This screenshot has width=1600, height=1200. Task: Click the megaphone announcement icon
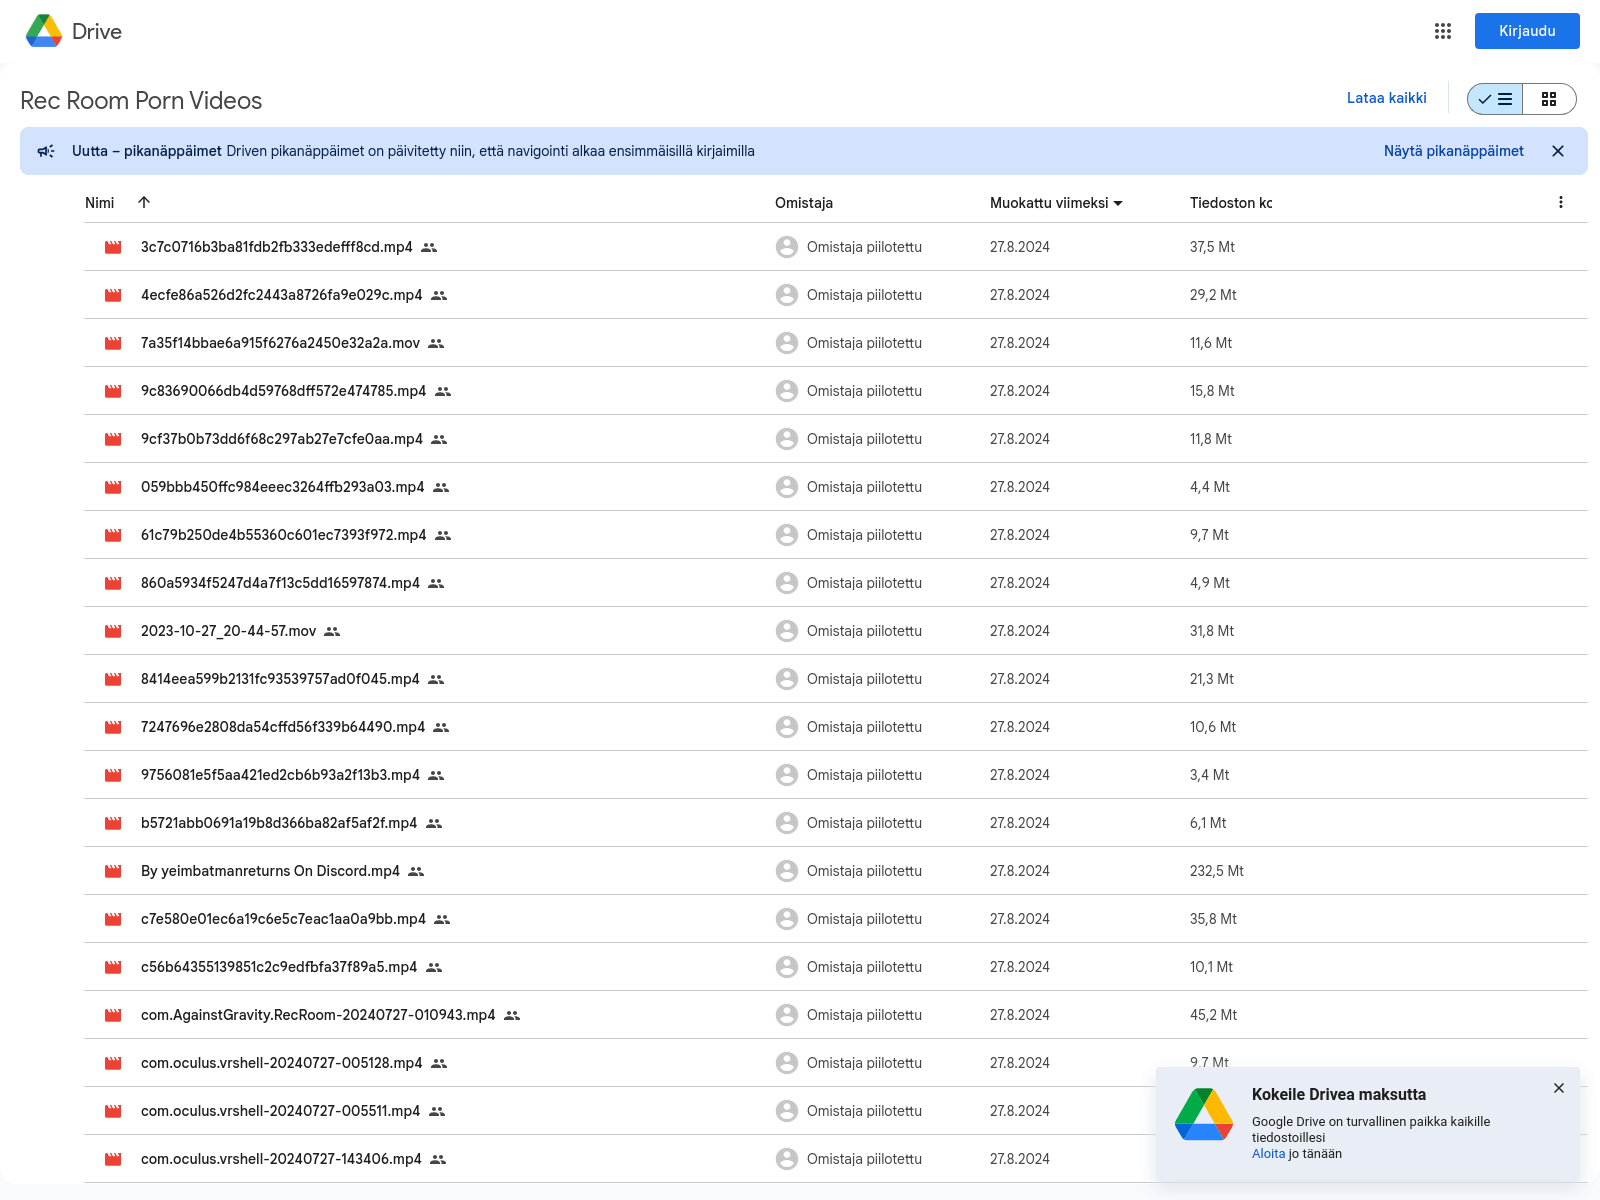point(46,151)
